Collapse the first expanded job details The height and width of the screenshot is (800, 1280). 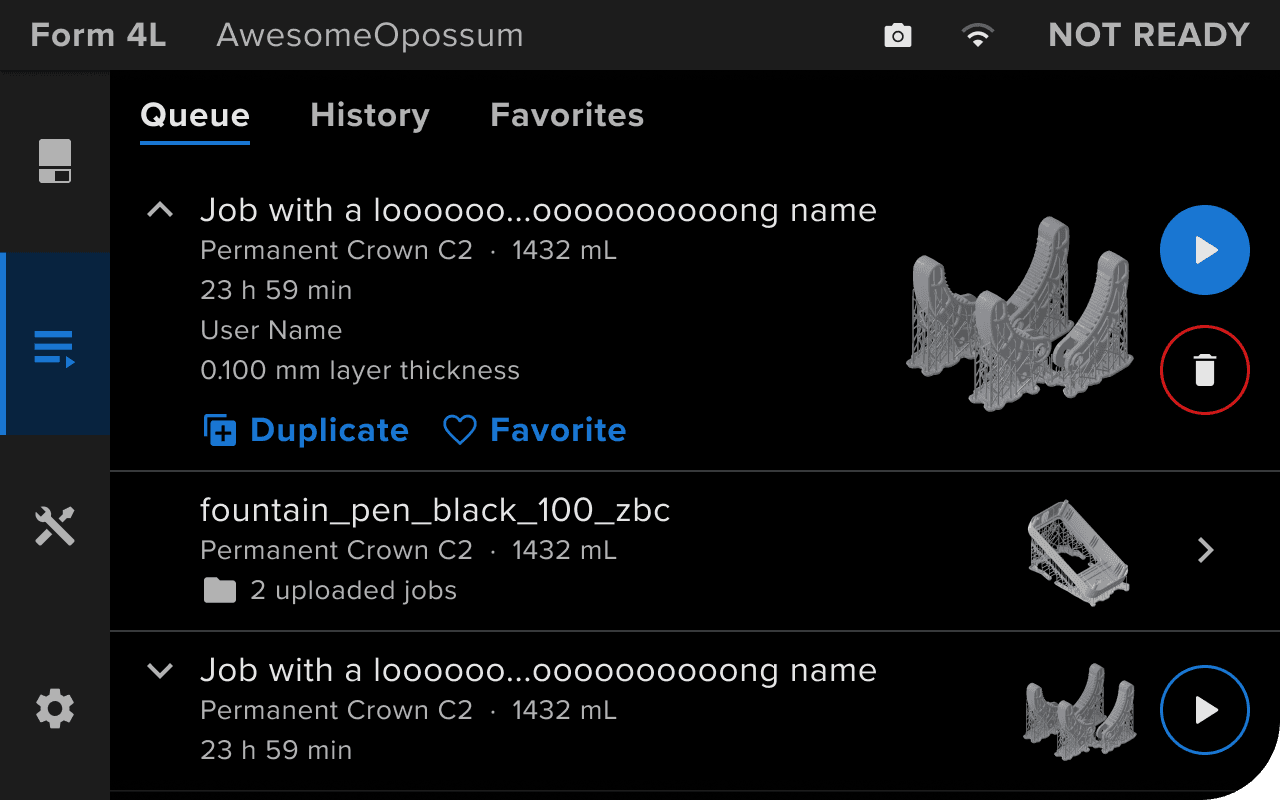tap(160, 211)
